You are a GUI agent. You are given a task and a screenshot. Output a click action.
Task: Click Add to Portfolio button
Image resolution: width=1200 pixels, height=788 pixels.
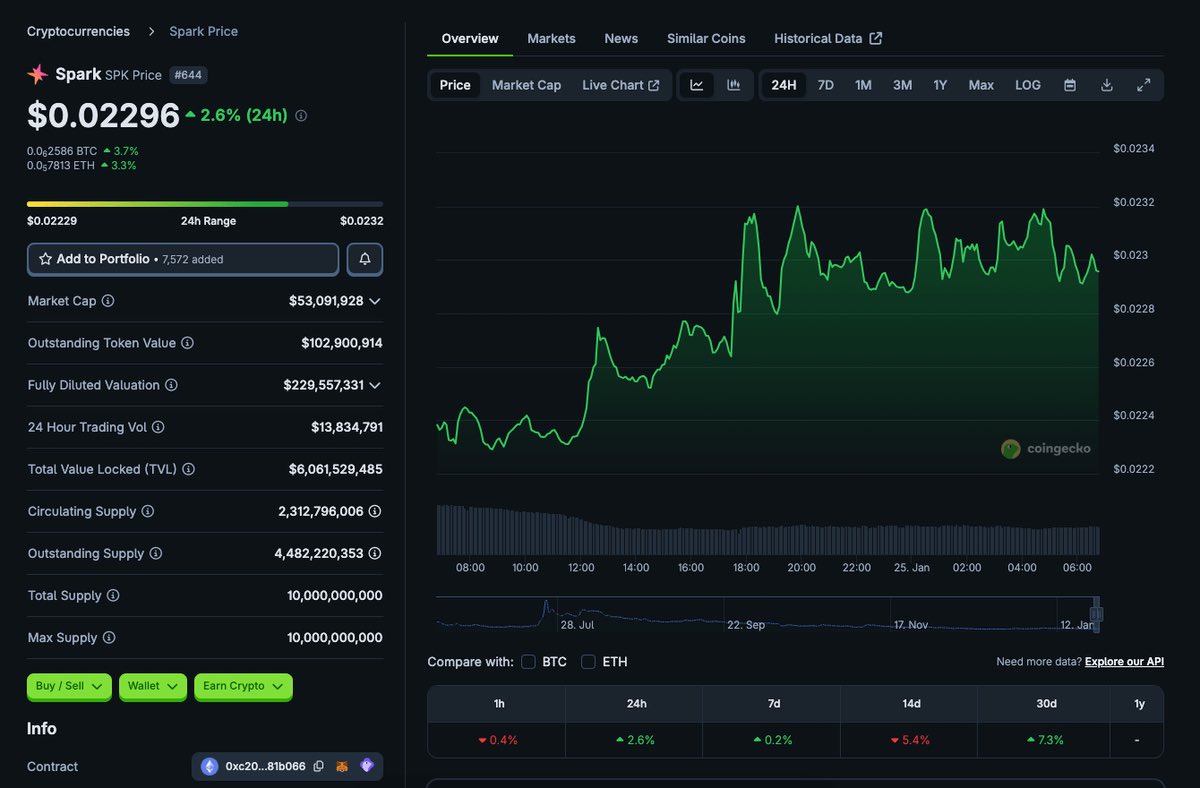(x=183, y=259)
